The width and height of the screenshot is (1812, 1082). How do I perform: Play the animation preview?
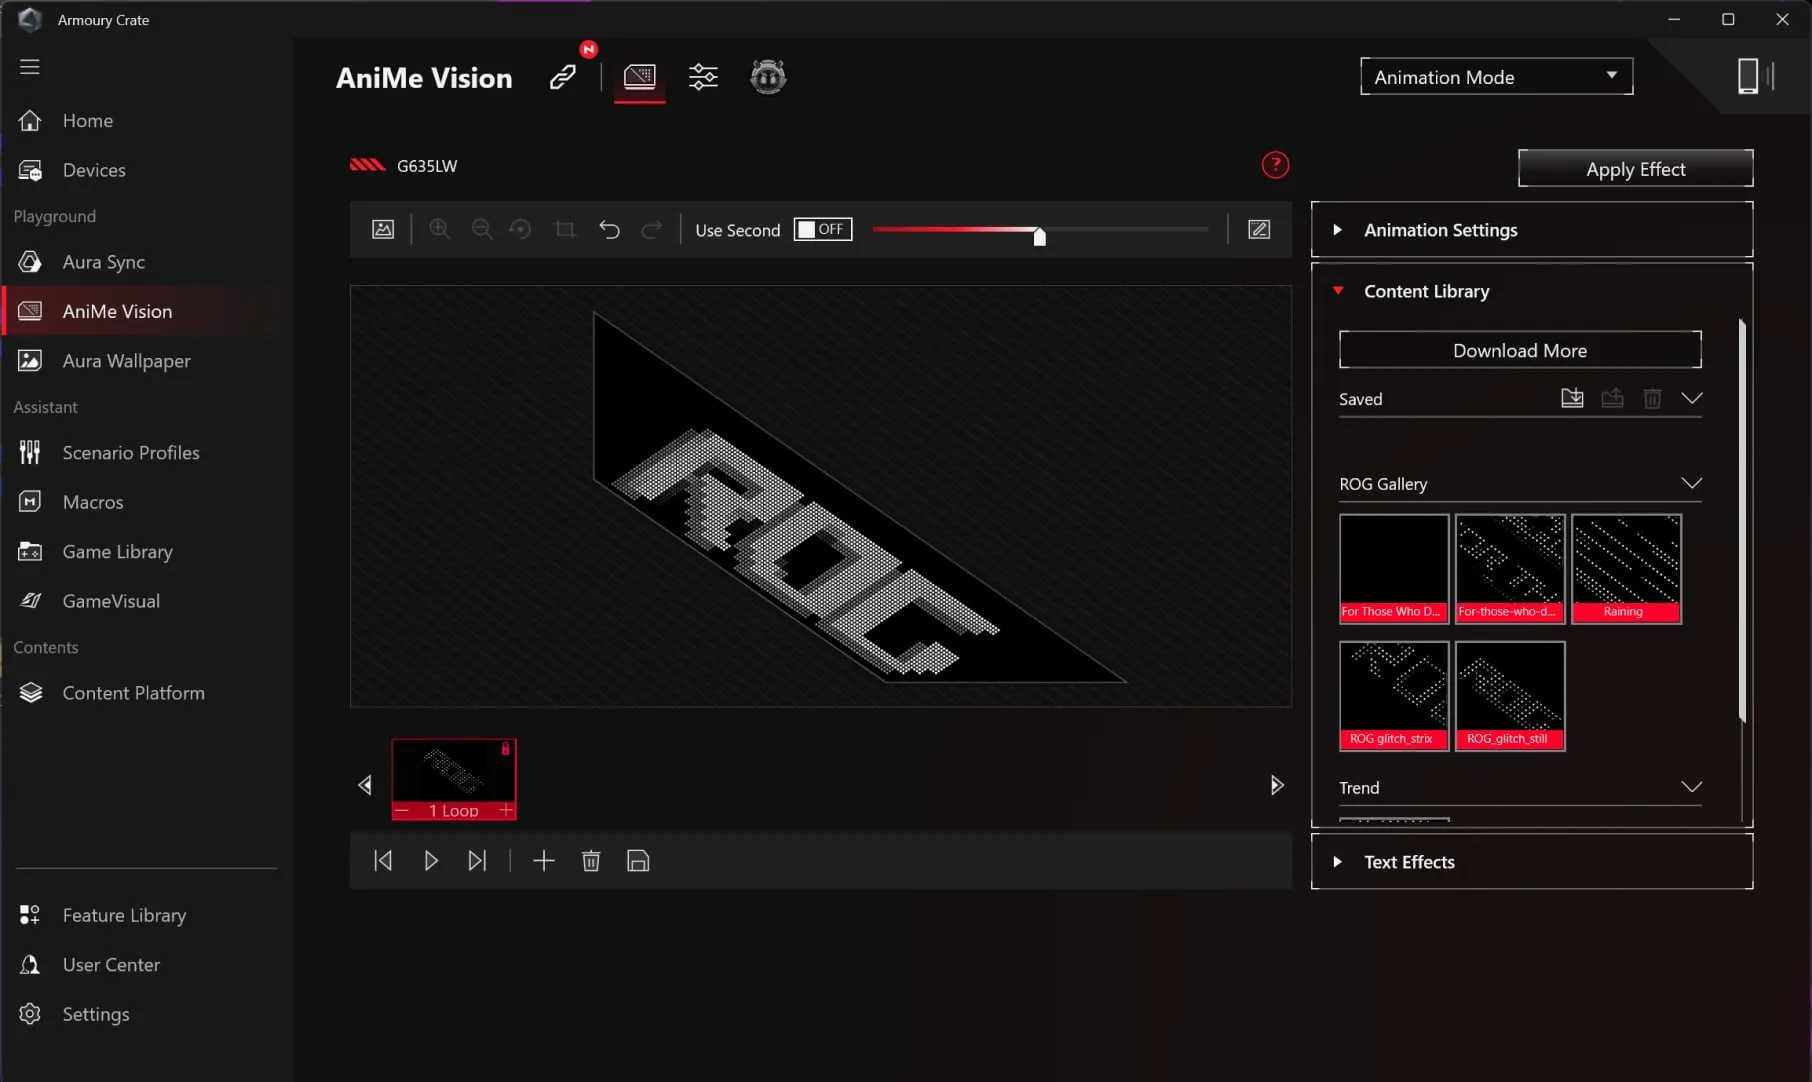pyautogui.click(x=431, y=861)
